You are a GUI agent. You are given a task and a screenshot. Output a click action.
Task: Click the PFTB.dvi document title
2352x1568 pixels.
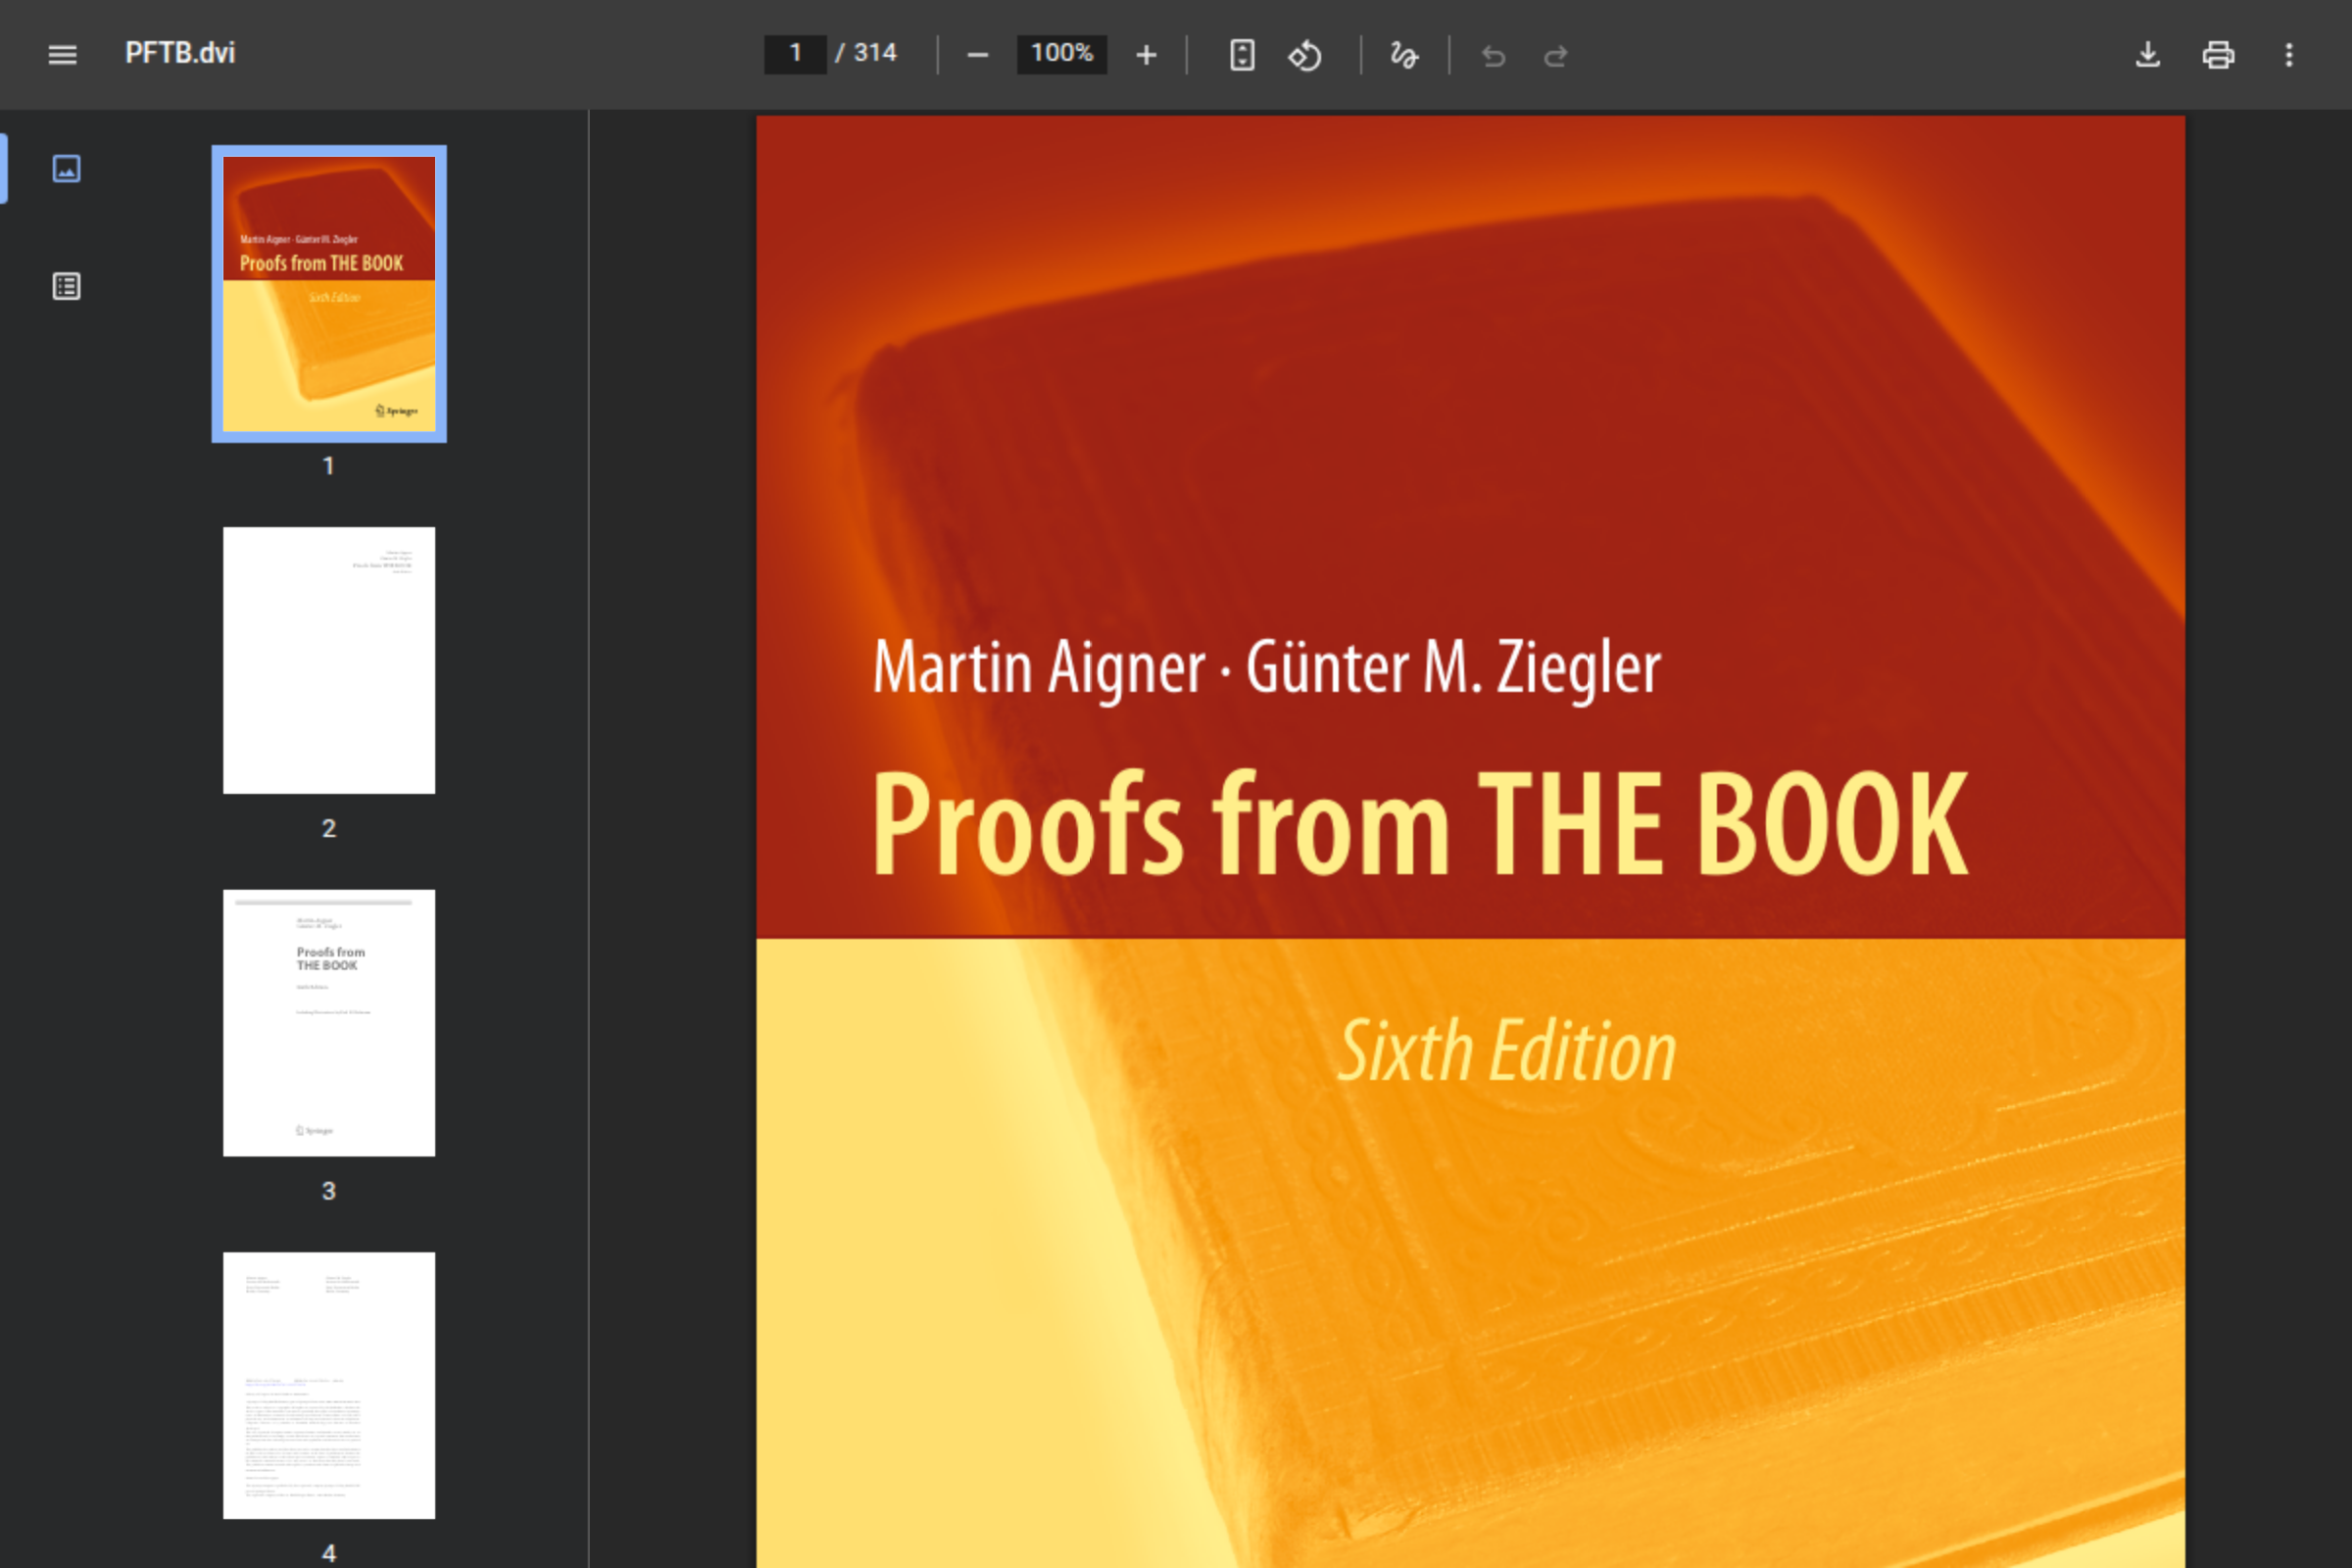(x=180, y=53)
